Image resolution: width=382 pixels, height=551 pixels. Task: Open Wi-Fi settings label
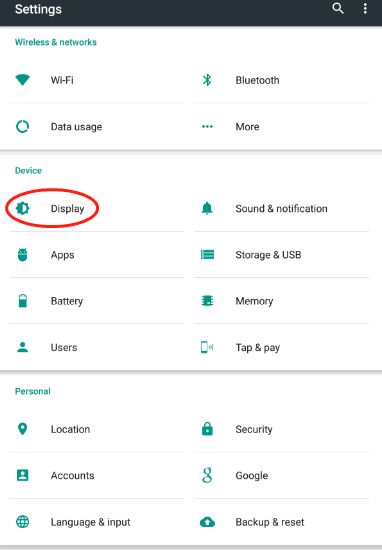[62, 80]
